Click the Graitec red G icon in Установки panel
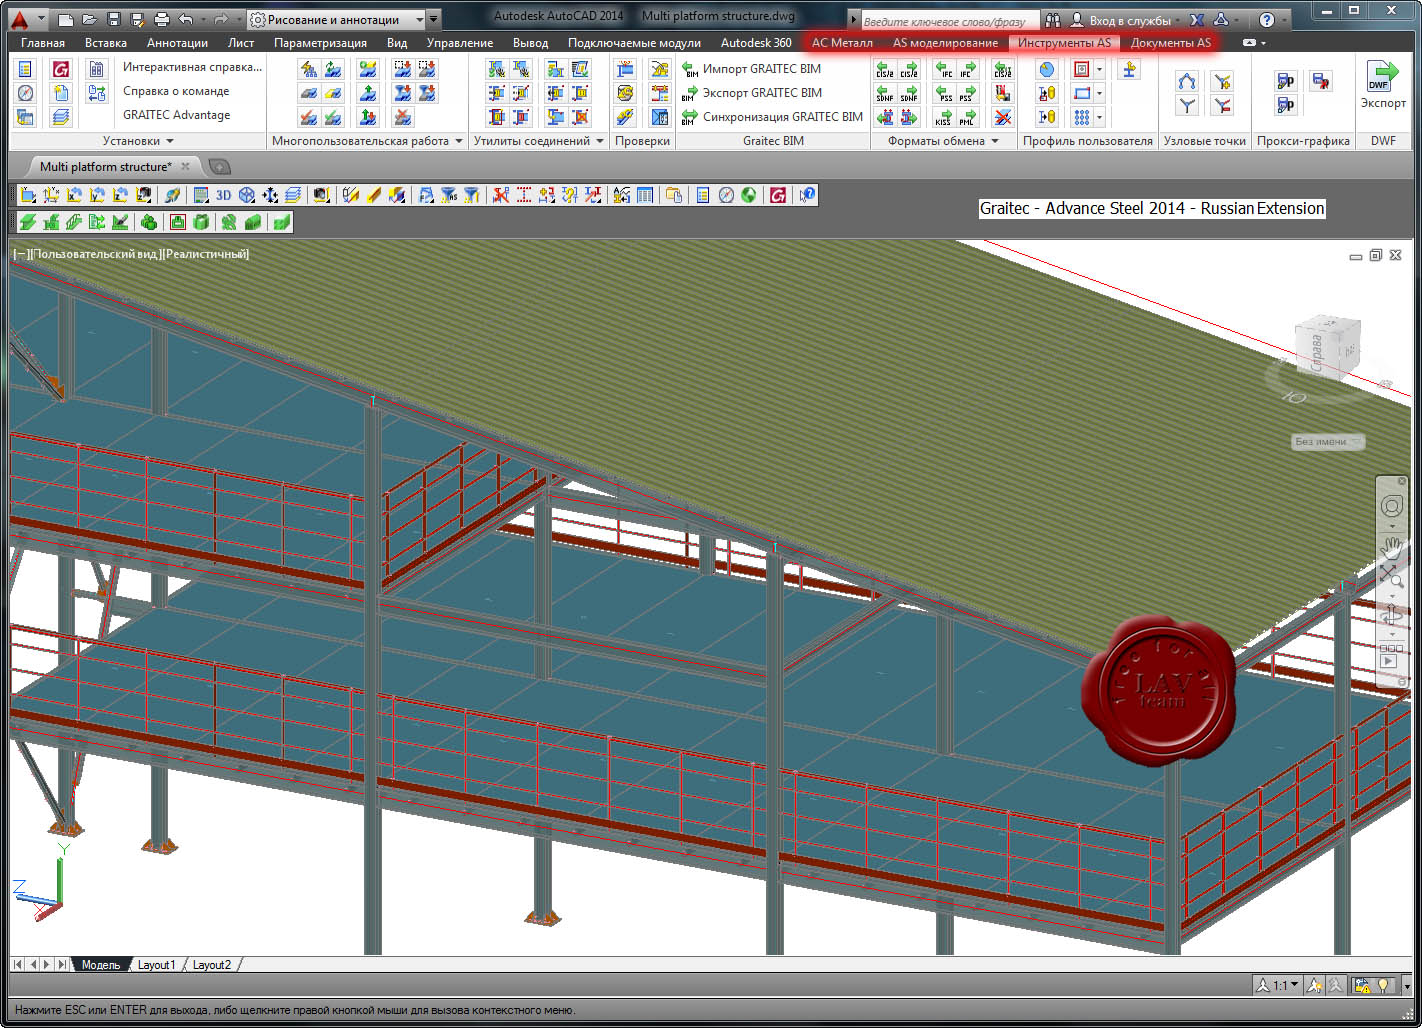The width and height of the screenshot is (1422, 1028). (62, 69)
